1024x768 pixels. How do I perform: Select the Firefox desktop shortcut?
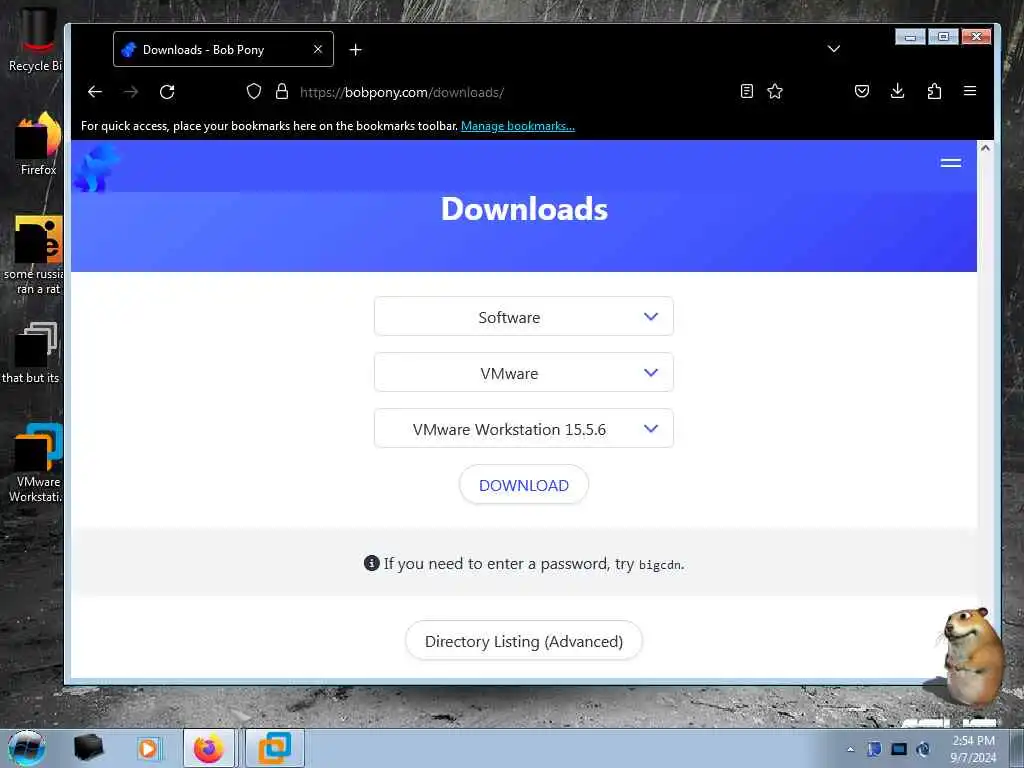(x=38, y=144)
